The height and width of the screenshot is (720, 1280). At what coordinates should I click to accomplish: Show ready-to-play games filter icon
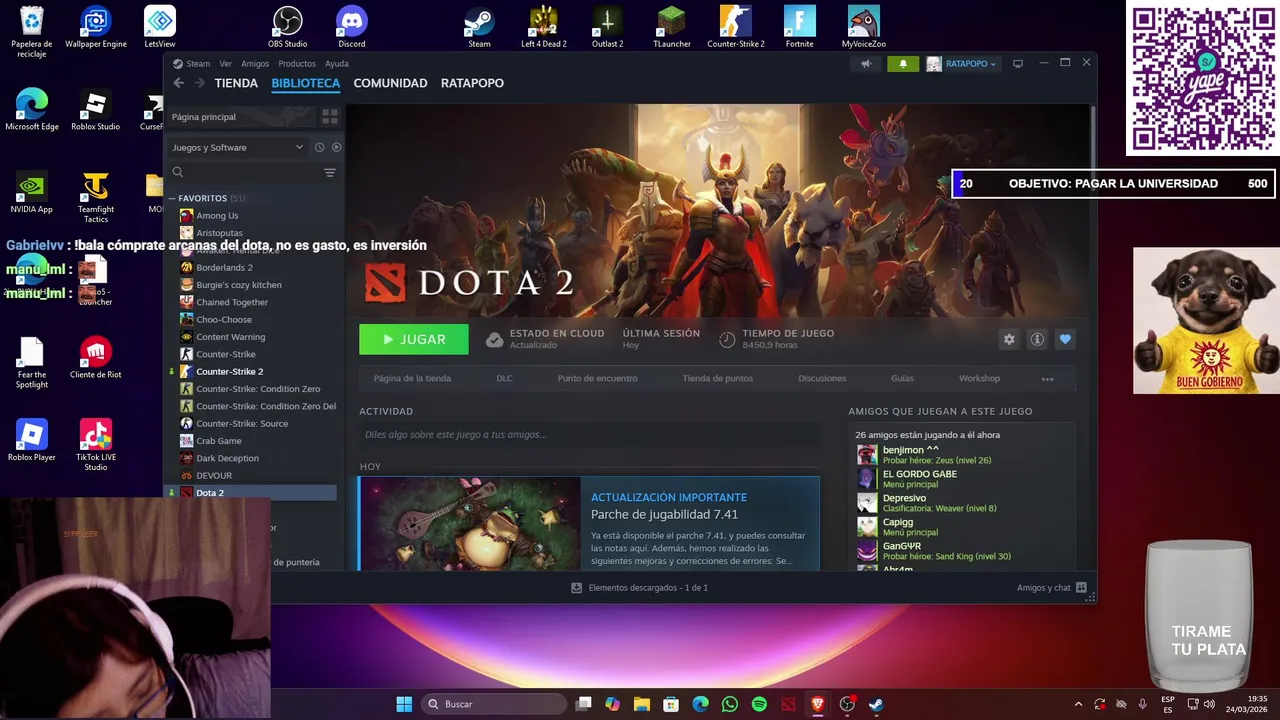[x=336, y=147]
